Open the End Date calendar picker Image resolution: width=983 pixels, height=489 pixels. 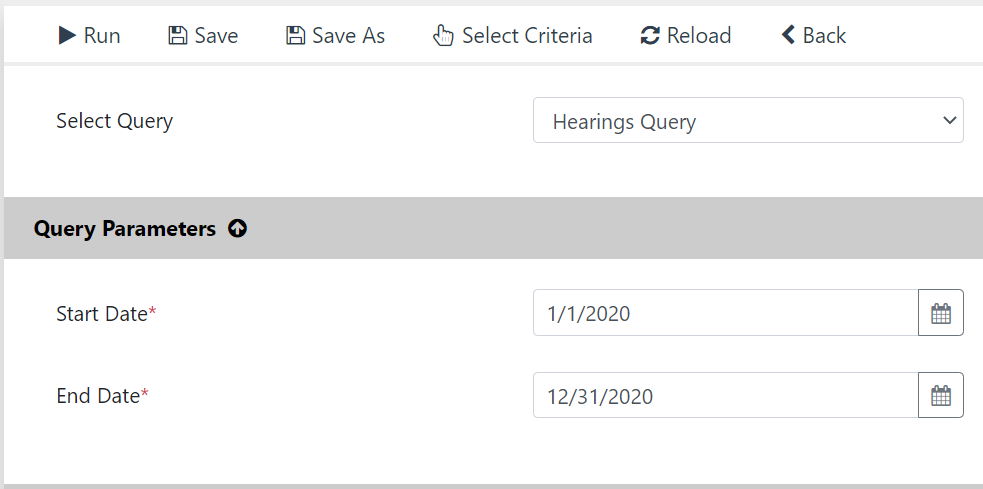coord(940,395)
